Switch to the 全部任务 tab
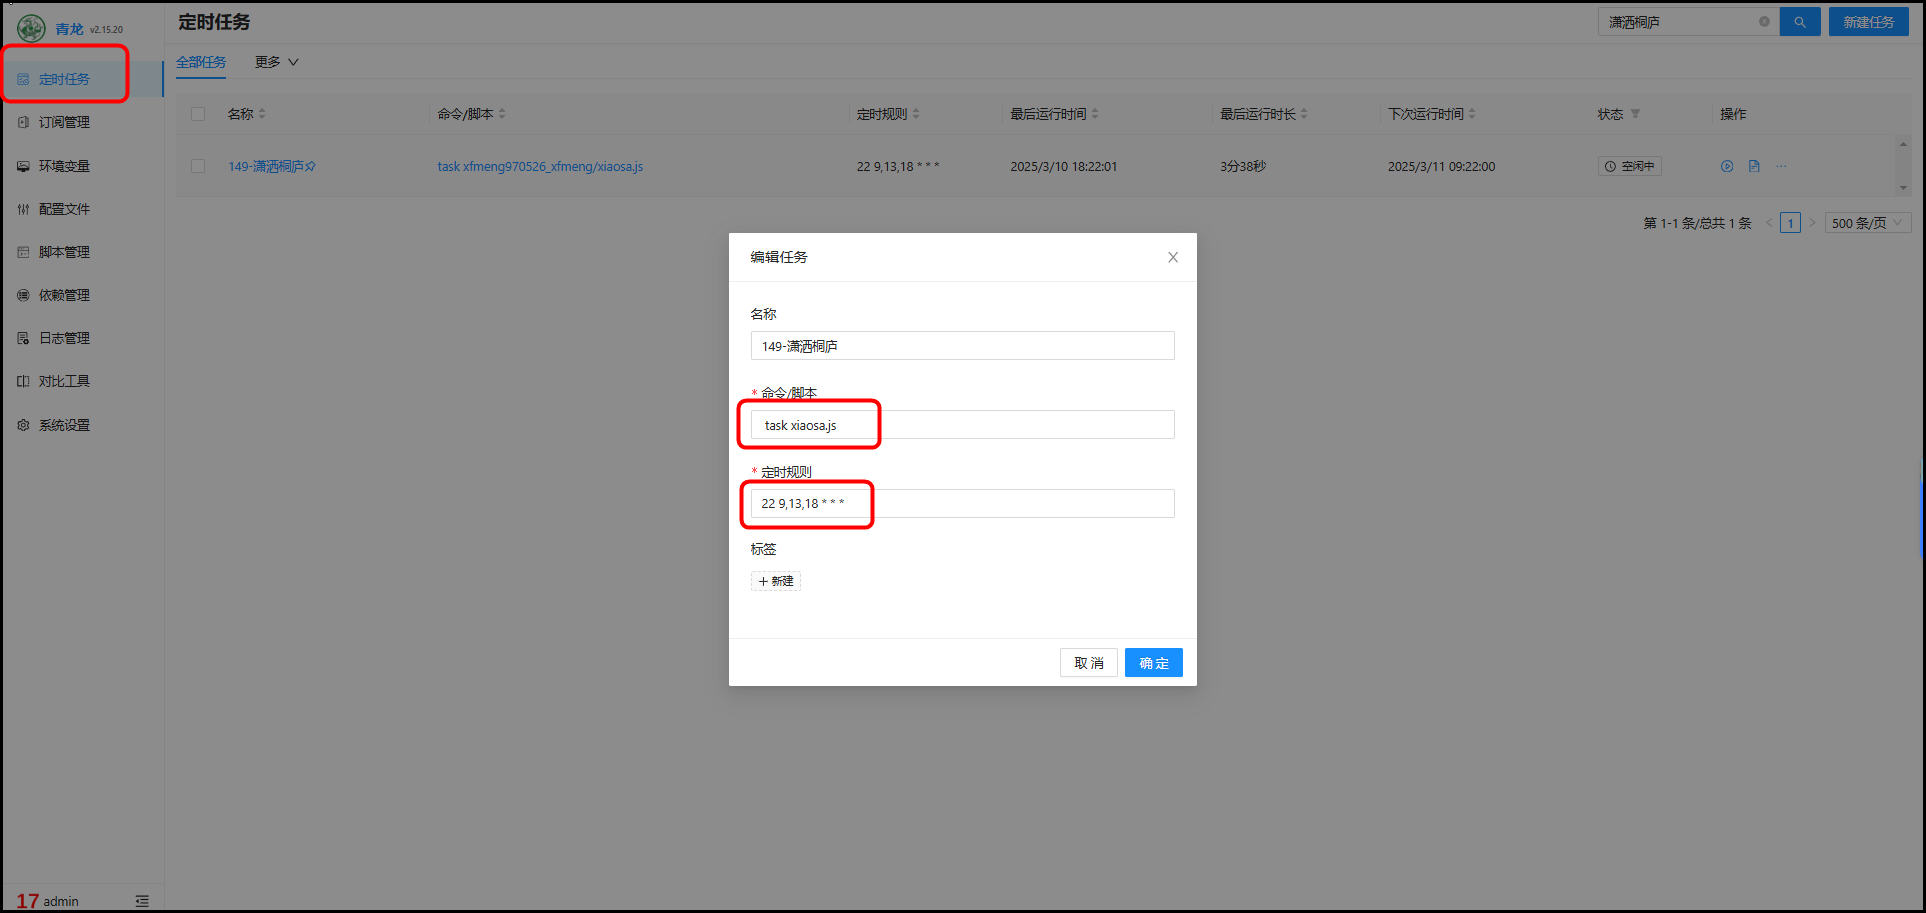Image resolution: width=1926 pixels, height=913 pixels. pos(201,62)
